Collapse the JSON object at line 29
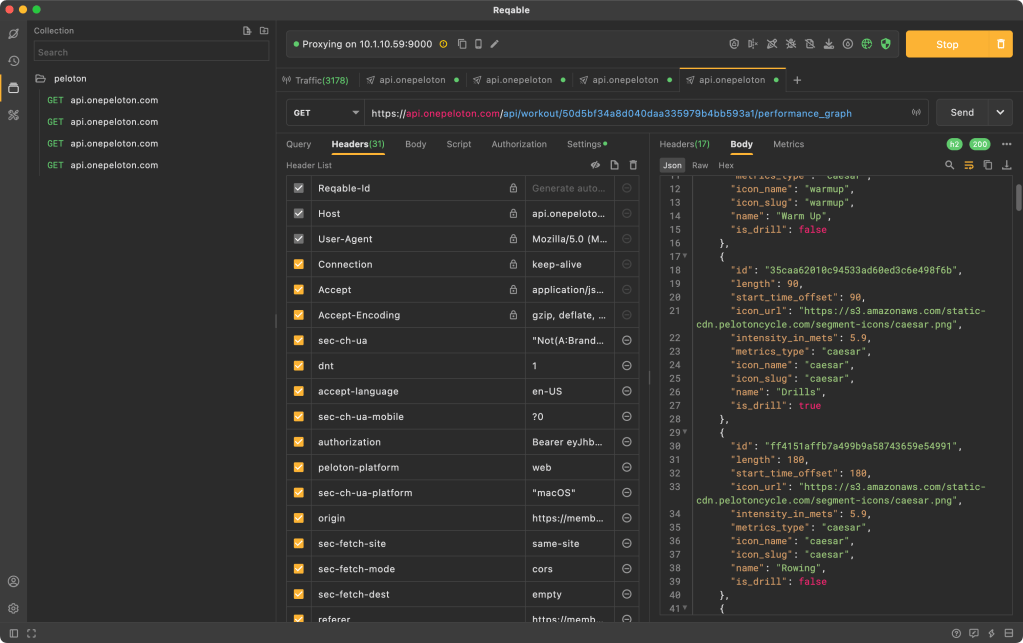The image size is (1023, 643). (x=685, y=432)
